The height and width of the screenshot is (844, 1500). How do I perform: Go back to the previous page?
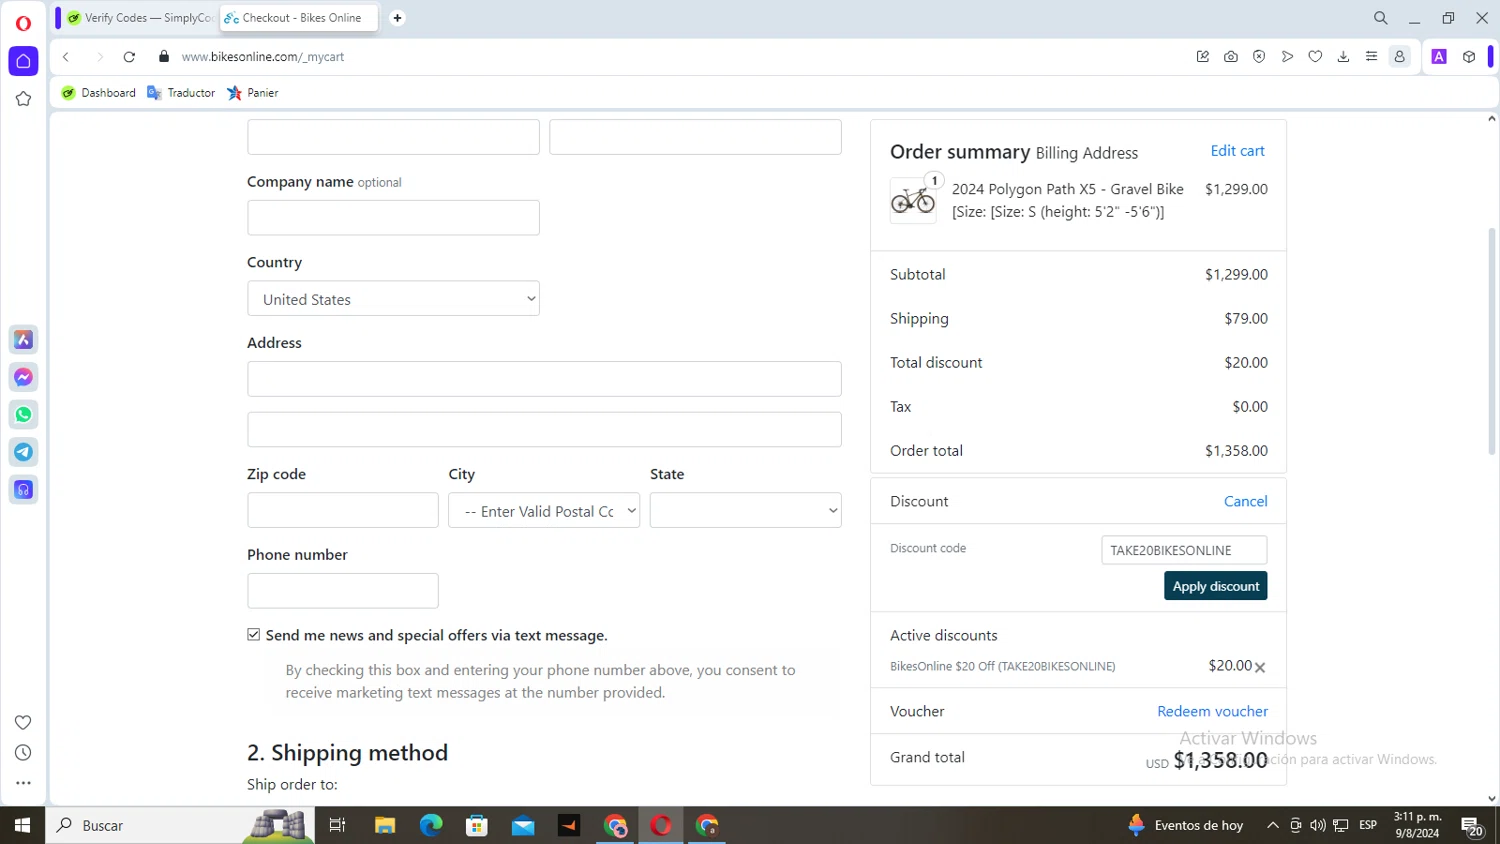[66, 57]
